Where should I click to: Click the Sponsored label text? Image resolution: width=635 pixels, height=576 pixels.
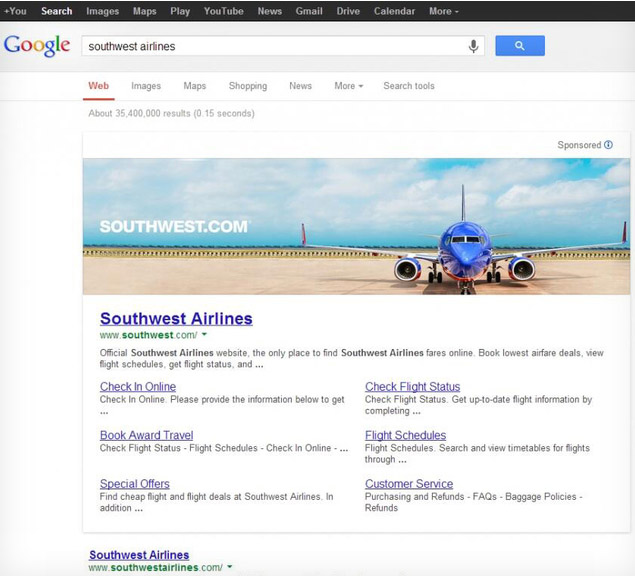(579, 145)
